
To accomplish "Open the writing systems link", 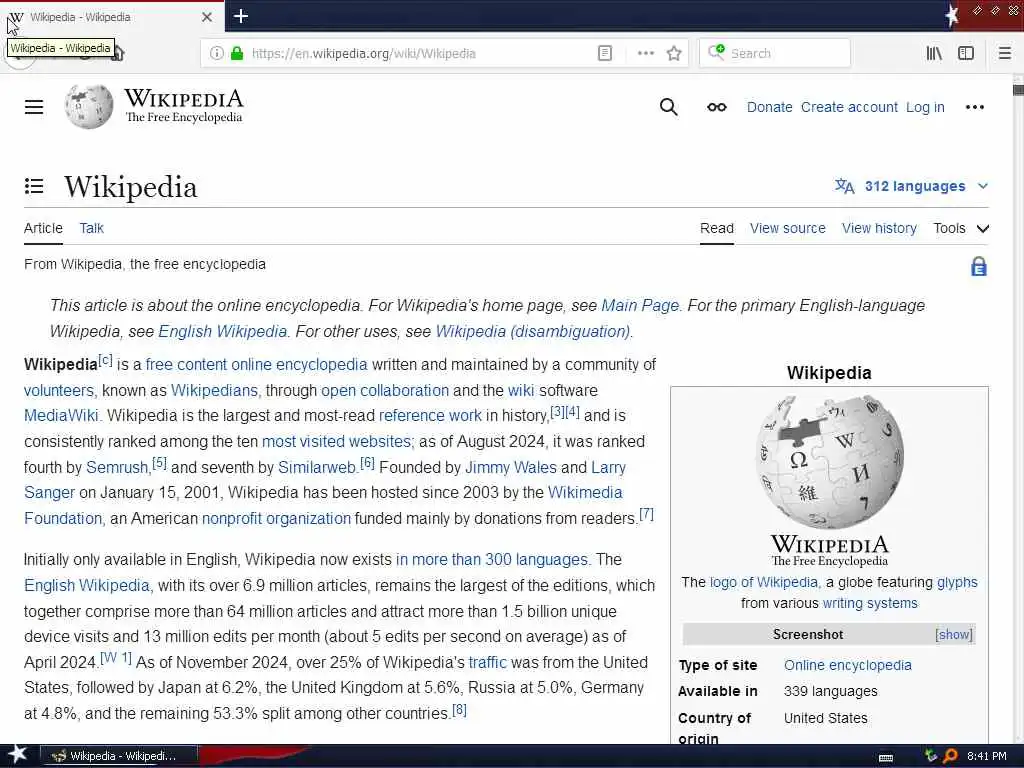I will pyautogui.click(x=870, y=603).
